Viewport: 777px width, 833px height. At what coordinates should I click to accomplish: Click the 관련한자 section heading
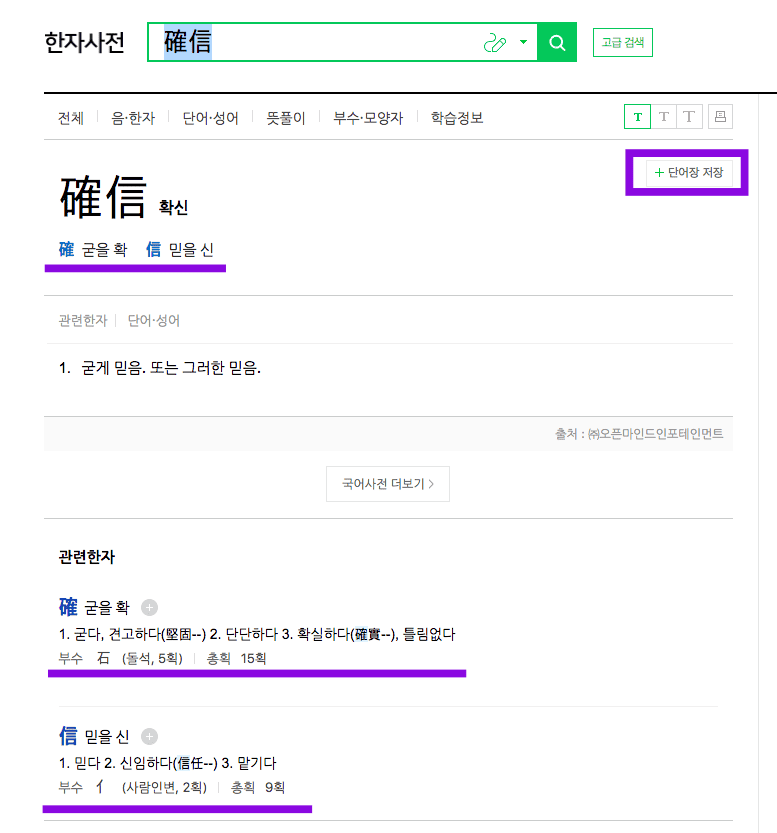coord(87,557)
